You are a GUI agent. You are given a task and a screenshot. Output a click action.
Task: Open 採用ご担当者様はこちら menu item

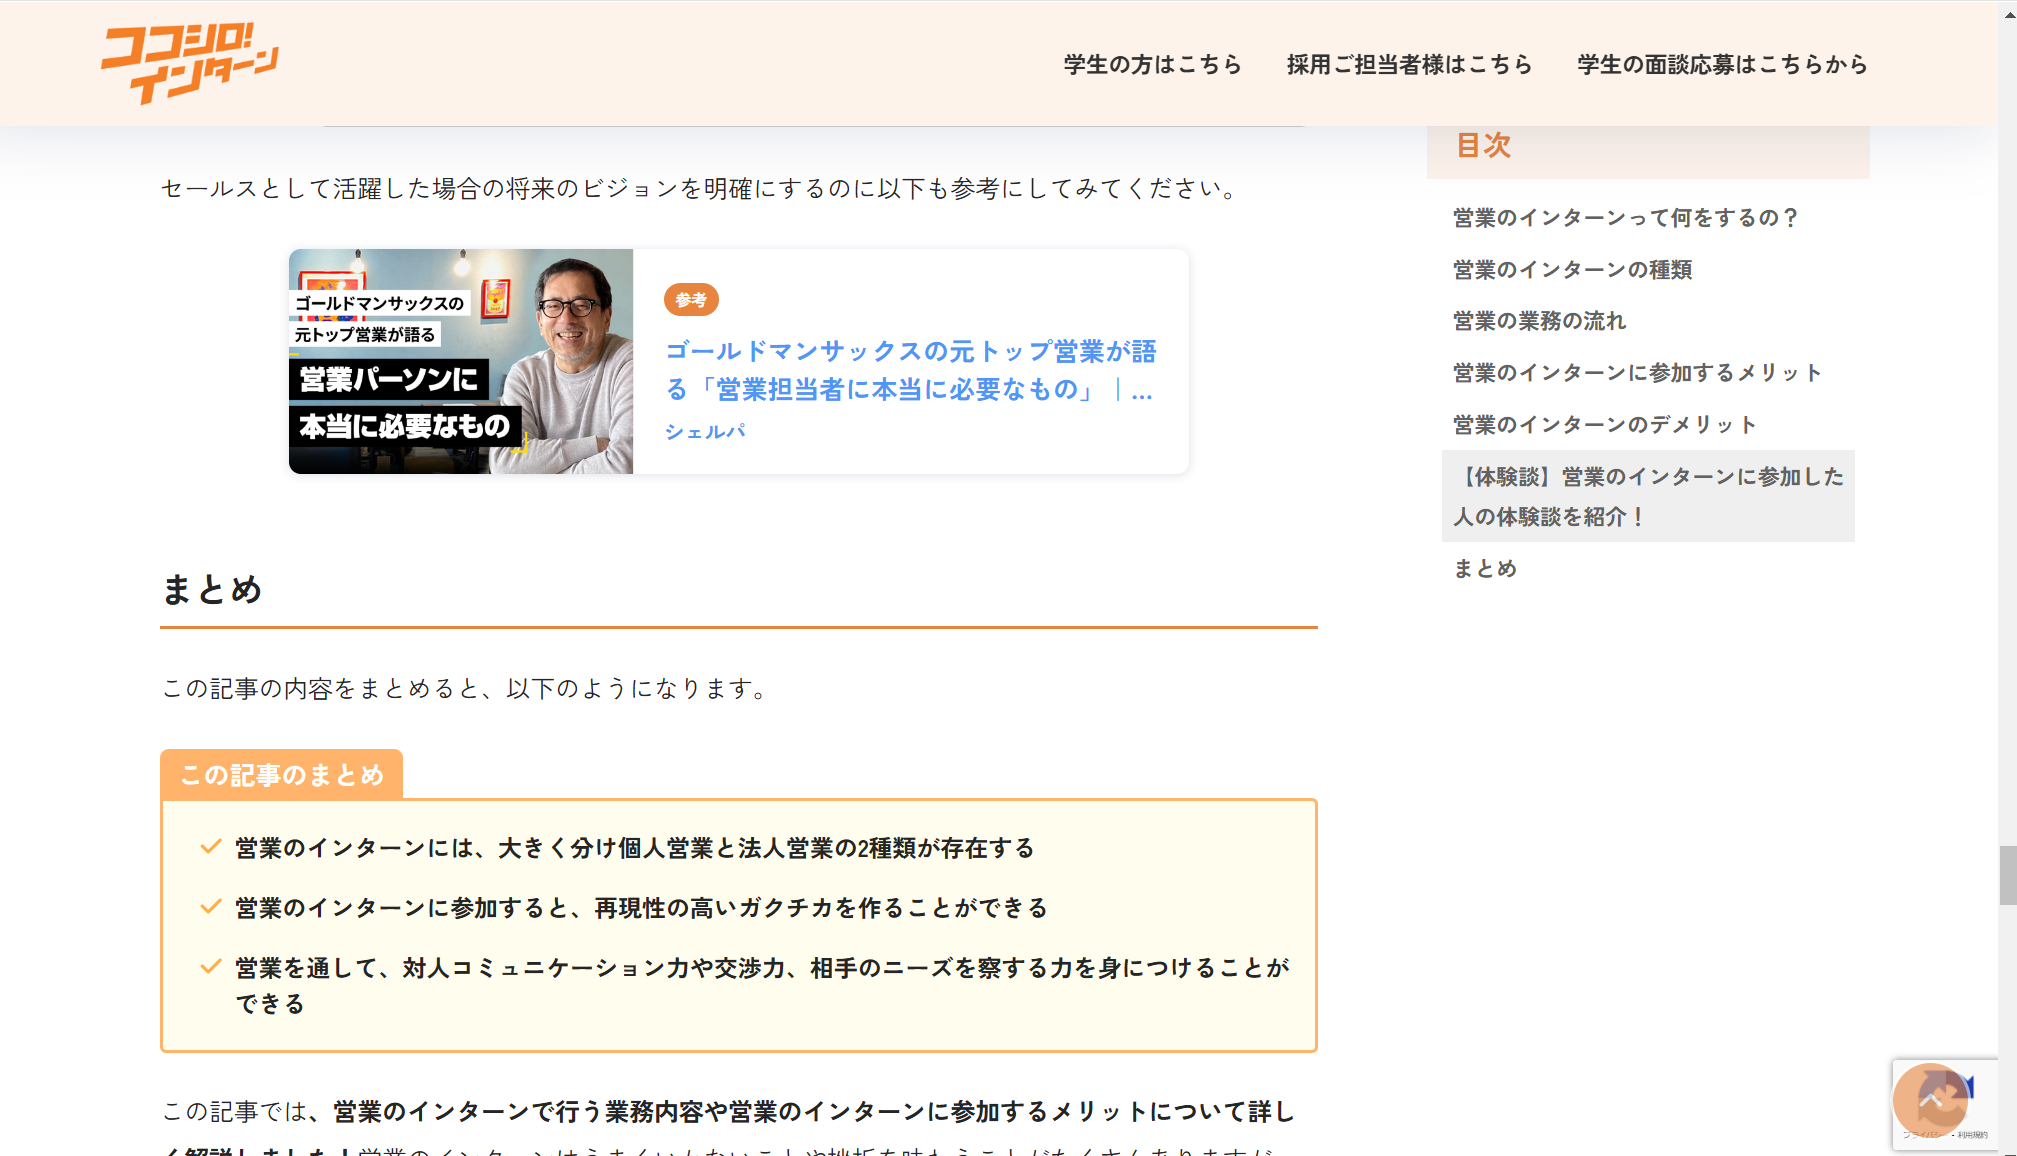pyautogui.click(x=1409, y=64)
